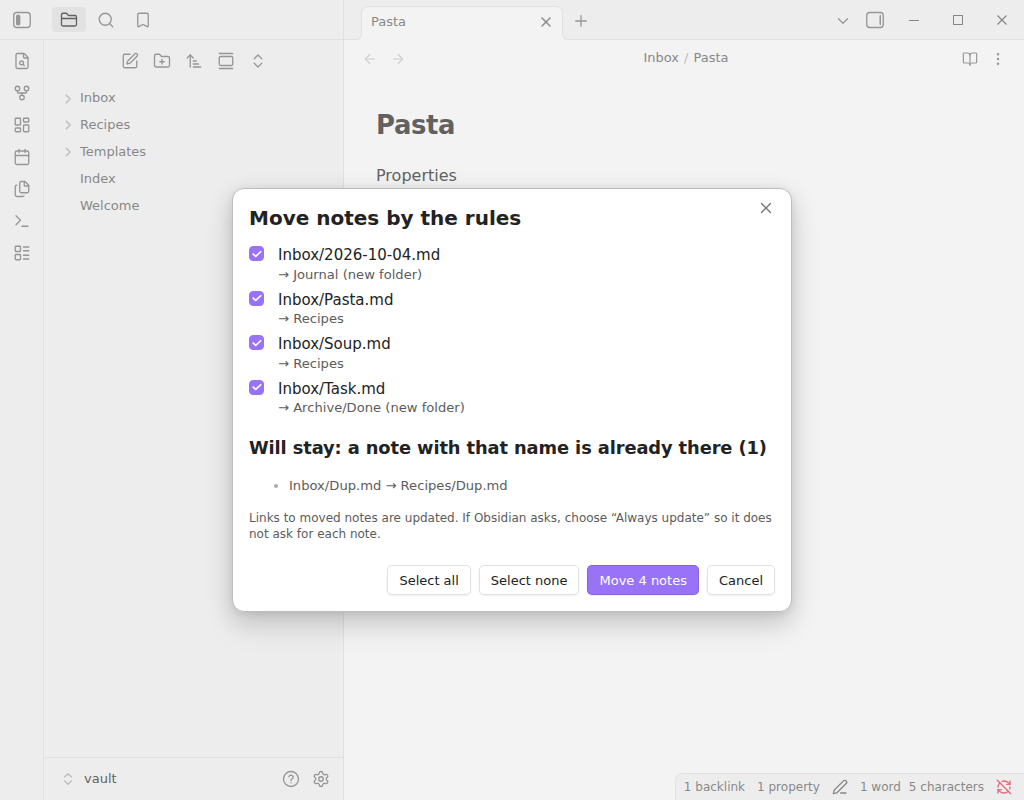Image resolution: width=1024 pixels, height=800 pixels.
Task: Toggle the right sidebar icon
Action: pos(875,20)
